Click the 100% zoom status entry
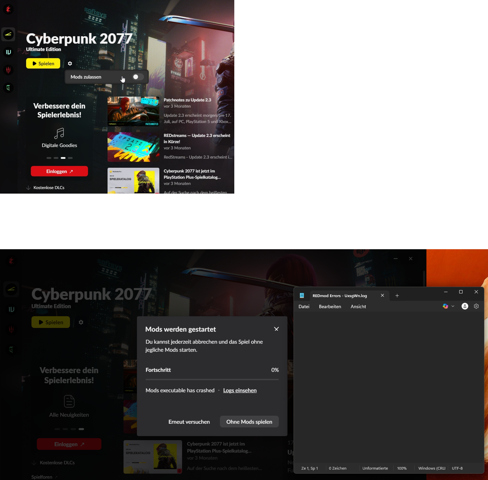488x480 pixels. pos(402,468)
